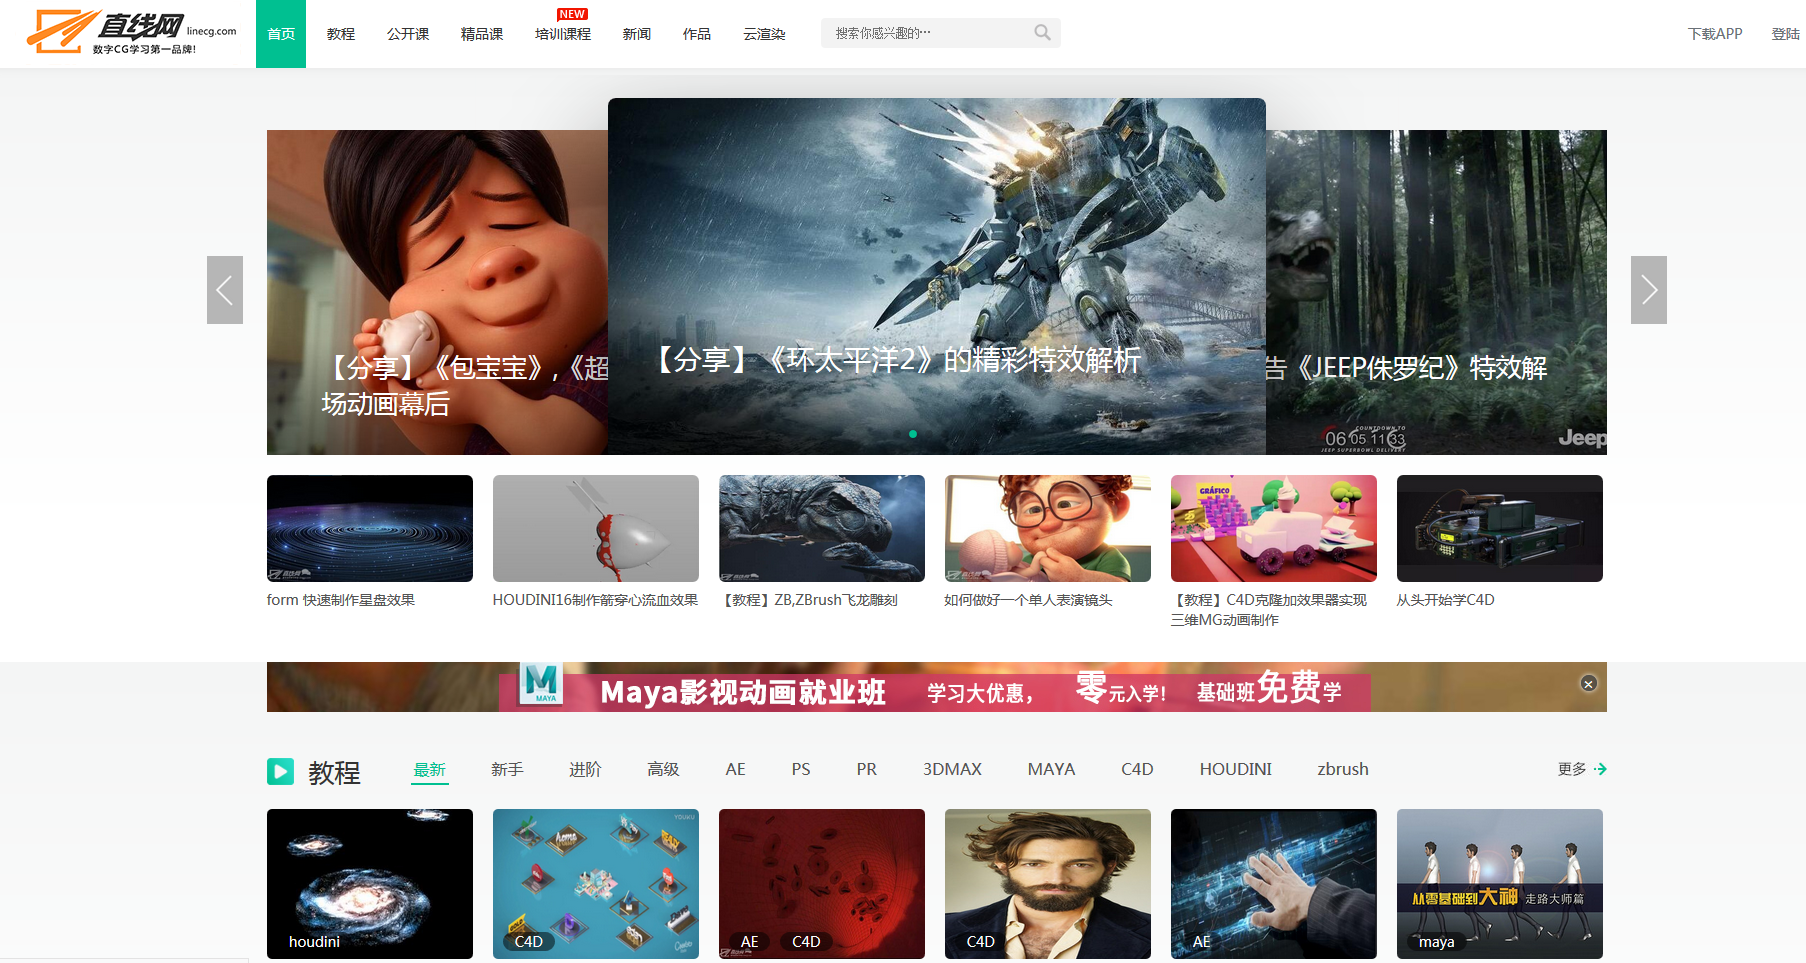This screenshot has height=963, width=1806.
Task: Open the star disk effect thumbnail
Action: tap(370, 528)
